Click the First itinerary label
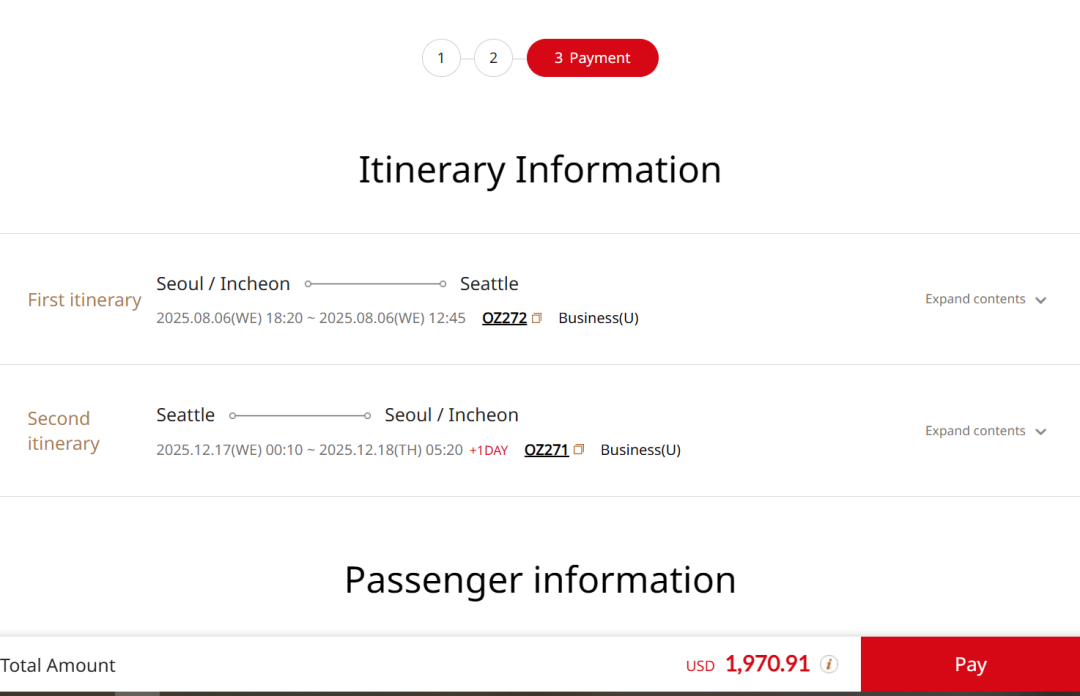 click(84, 300)
